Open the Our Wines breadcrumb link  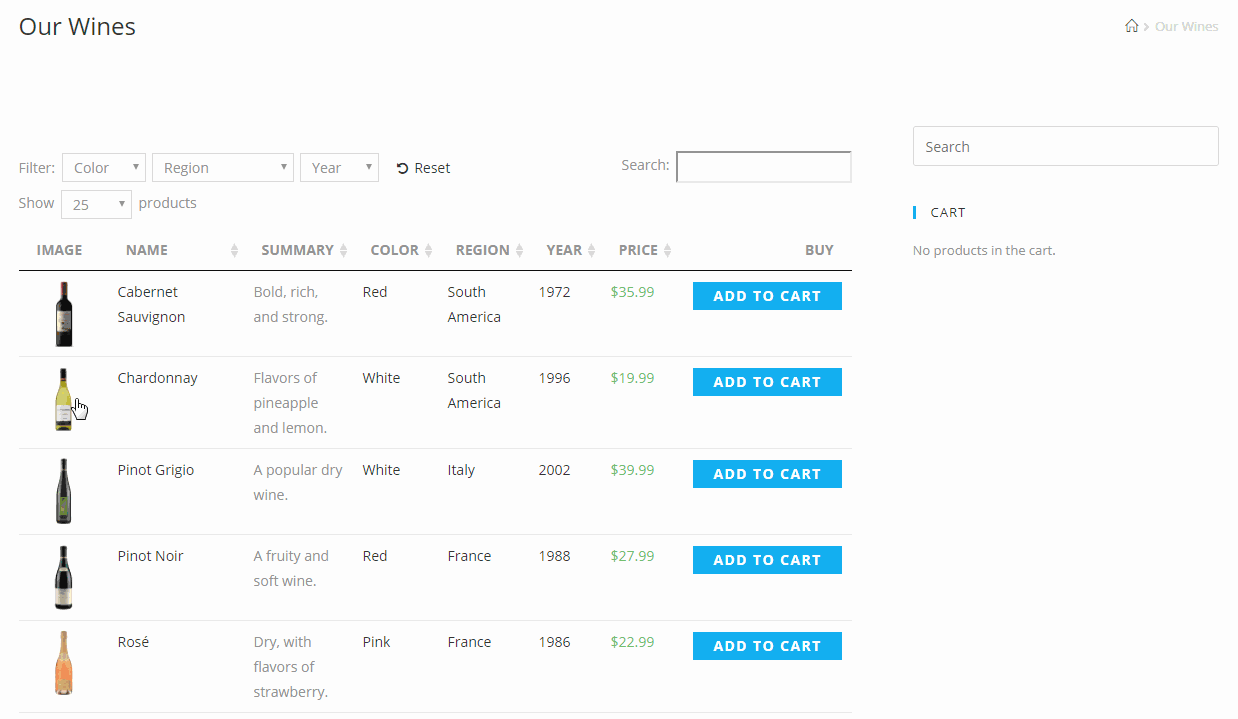tap(1186, 26)
